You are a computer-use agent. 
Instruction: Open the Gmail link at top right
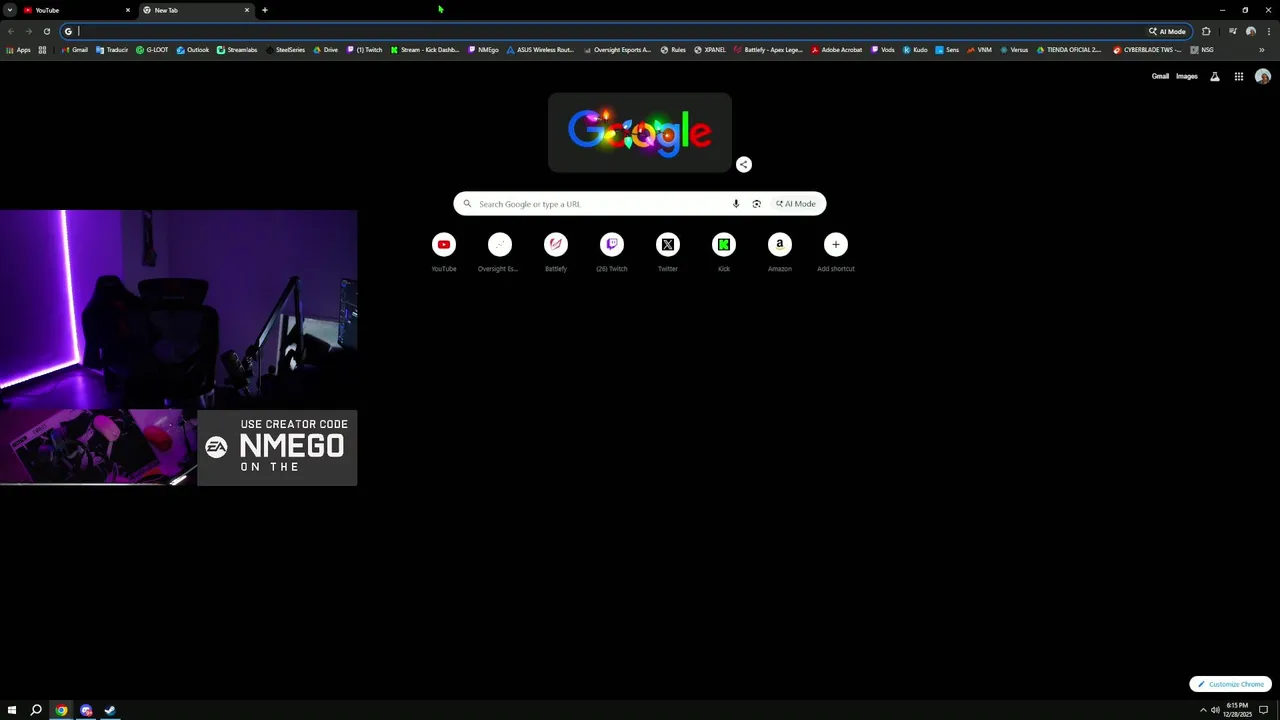click(1160, 76)
